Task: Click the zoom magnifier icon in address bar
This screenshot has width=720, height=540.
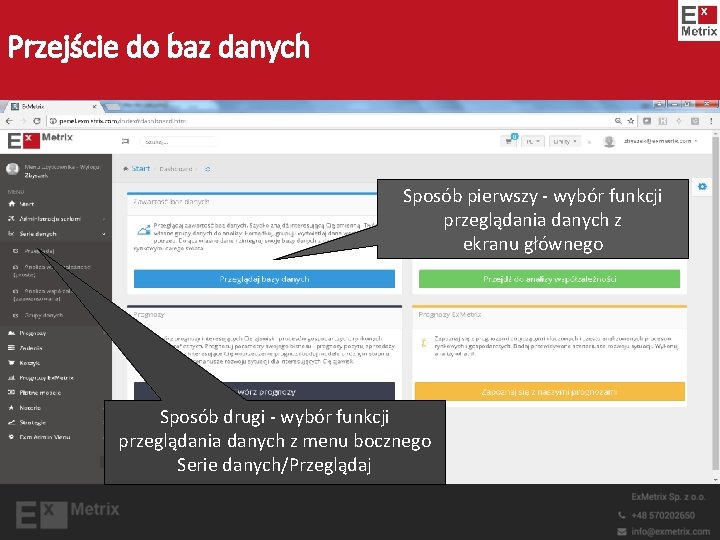Action: coord(618,121)
